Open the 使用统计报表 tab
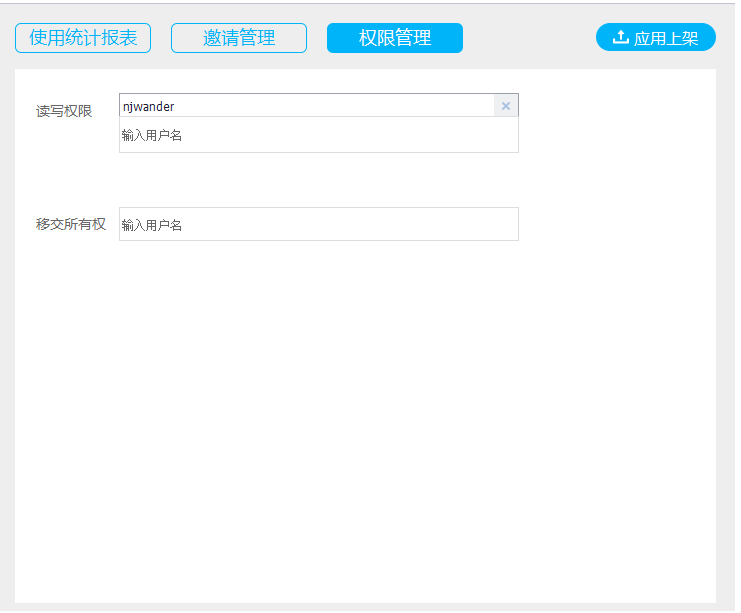This screenshot has width=741, height=613. [83, 38]
